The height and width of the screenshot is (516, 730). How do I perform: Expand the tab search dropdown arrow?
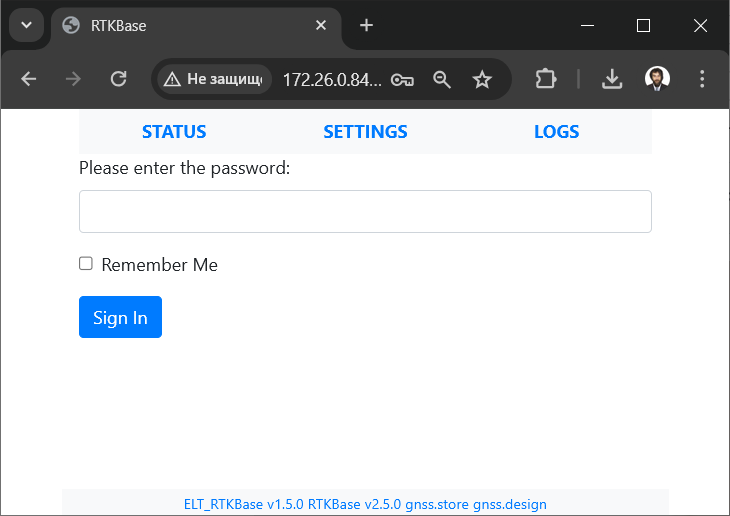[x=27, y=25]
